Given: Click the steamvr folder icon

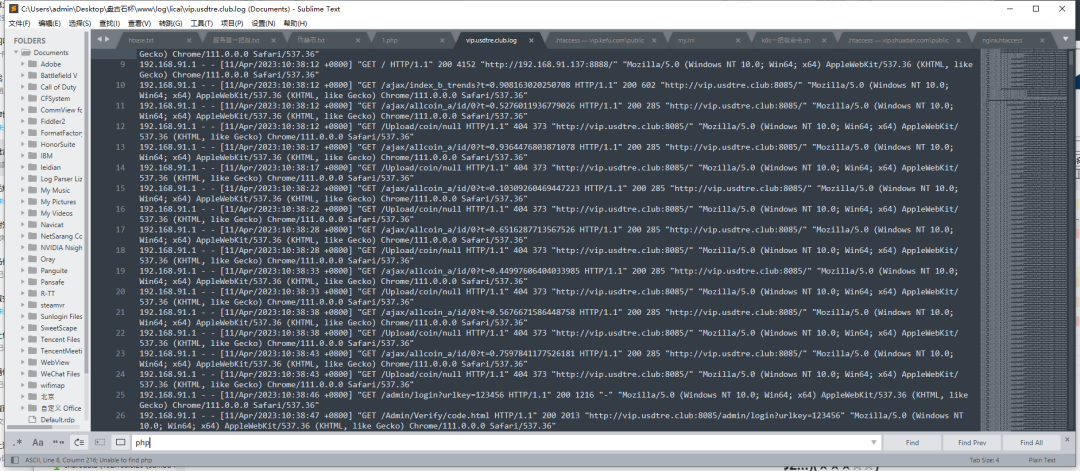Looking at the screenshot, I should point(32,304).
